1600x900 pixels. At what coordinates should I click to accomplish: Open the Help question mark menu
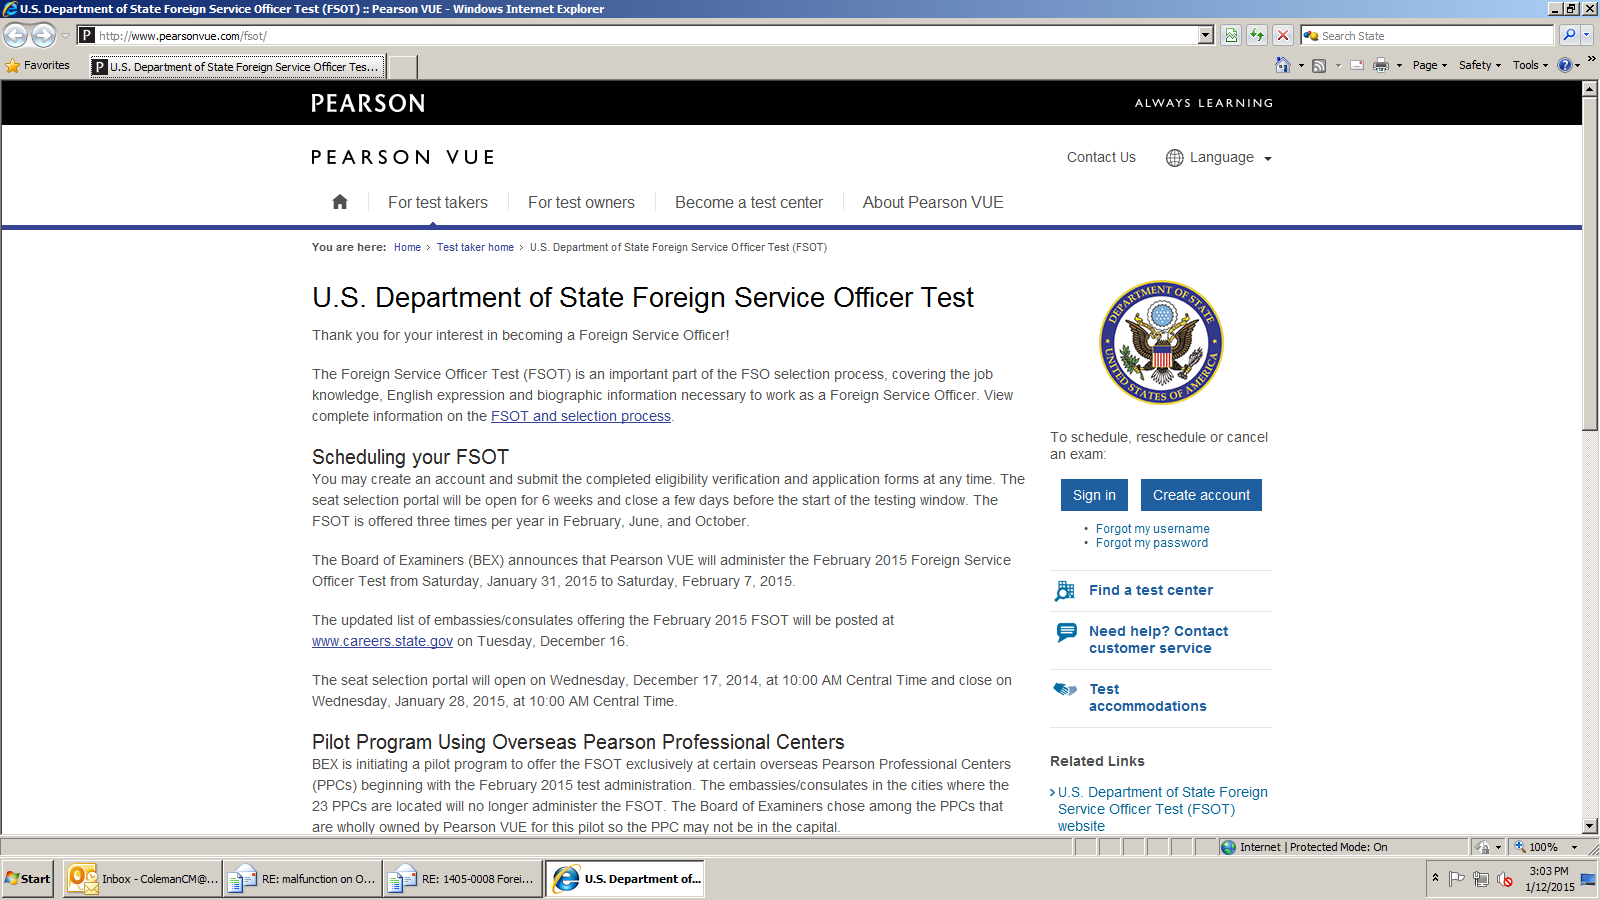click(x=1568, y=65)
